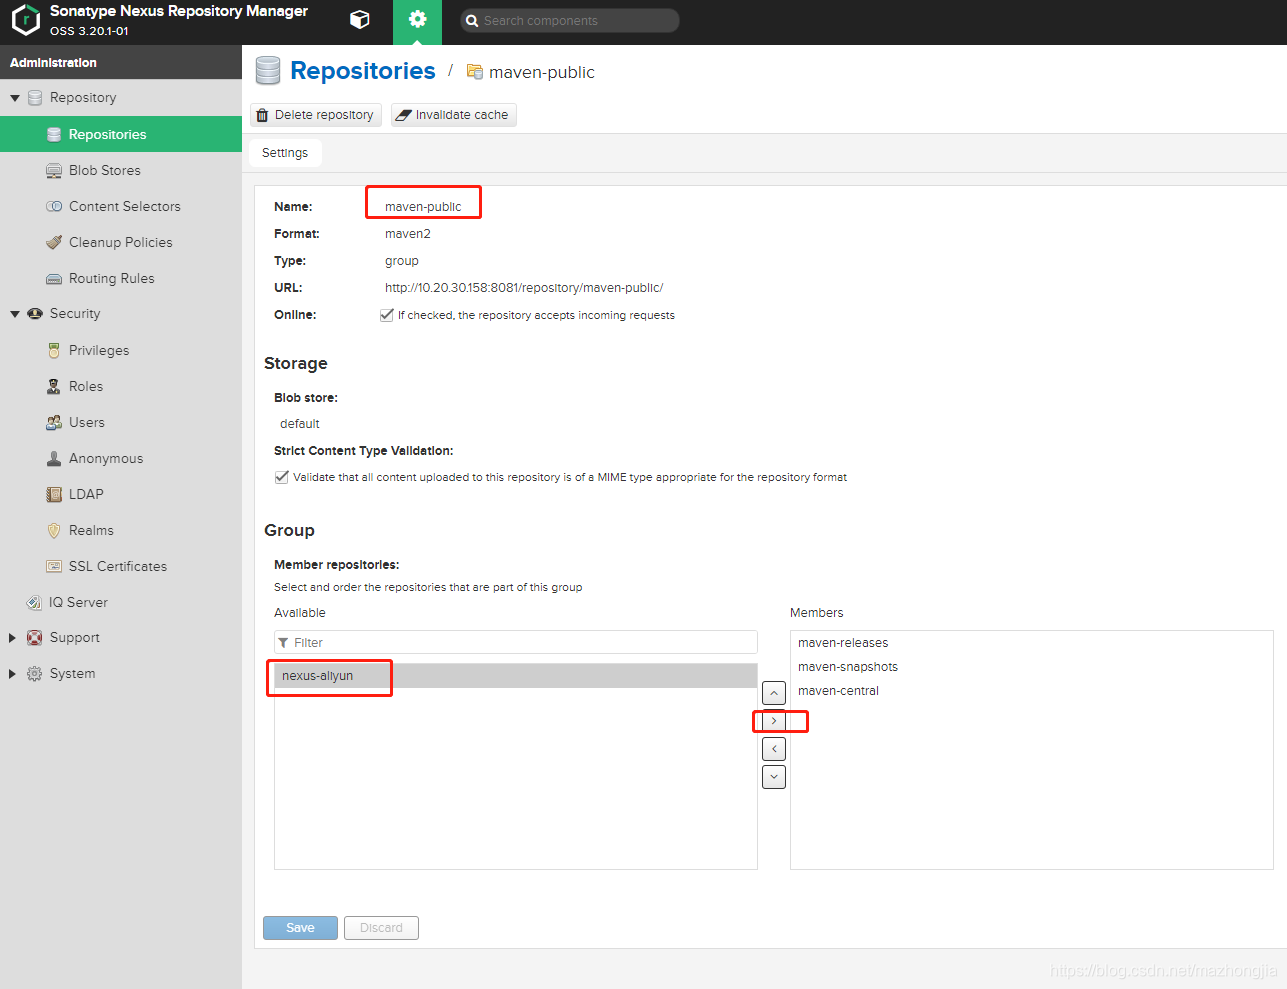The width and height of the screenshot is (1287, 989).
Task: Collapse the Security tree section
Action: pos(15,314)
